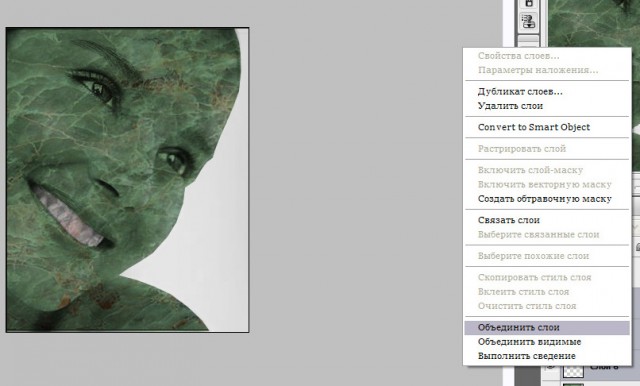Click greyed 'Очистить стиль слоя' entry
This screenshot has width=640, height=386.
[x=547, y=306]
